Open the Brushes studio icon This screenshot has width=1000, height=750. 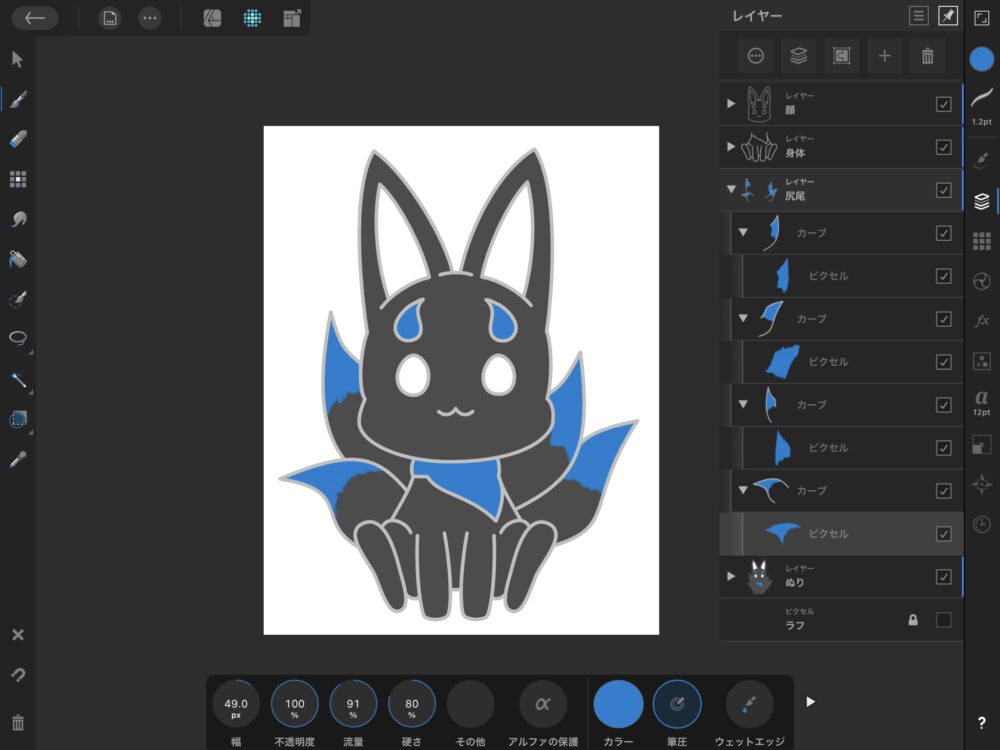coord(982,158)
